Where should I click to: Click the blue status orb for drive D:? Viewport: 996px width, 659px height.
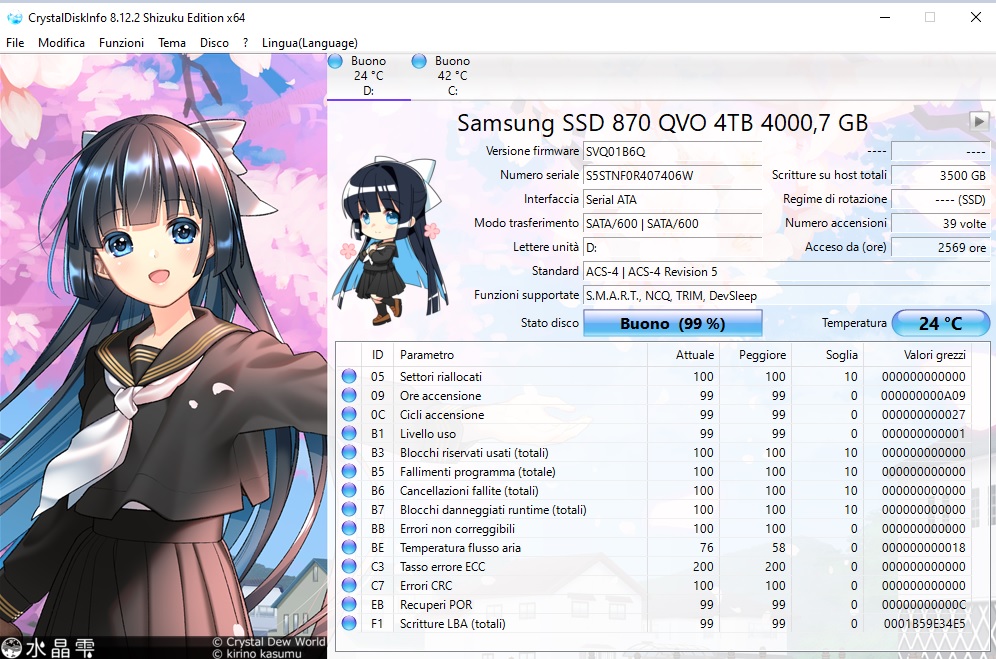coord(335,61)
